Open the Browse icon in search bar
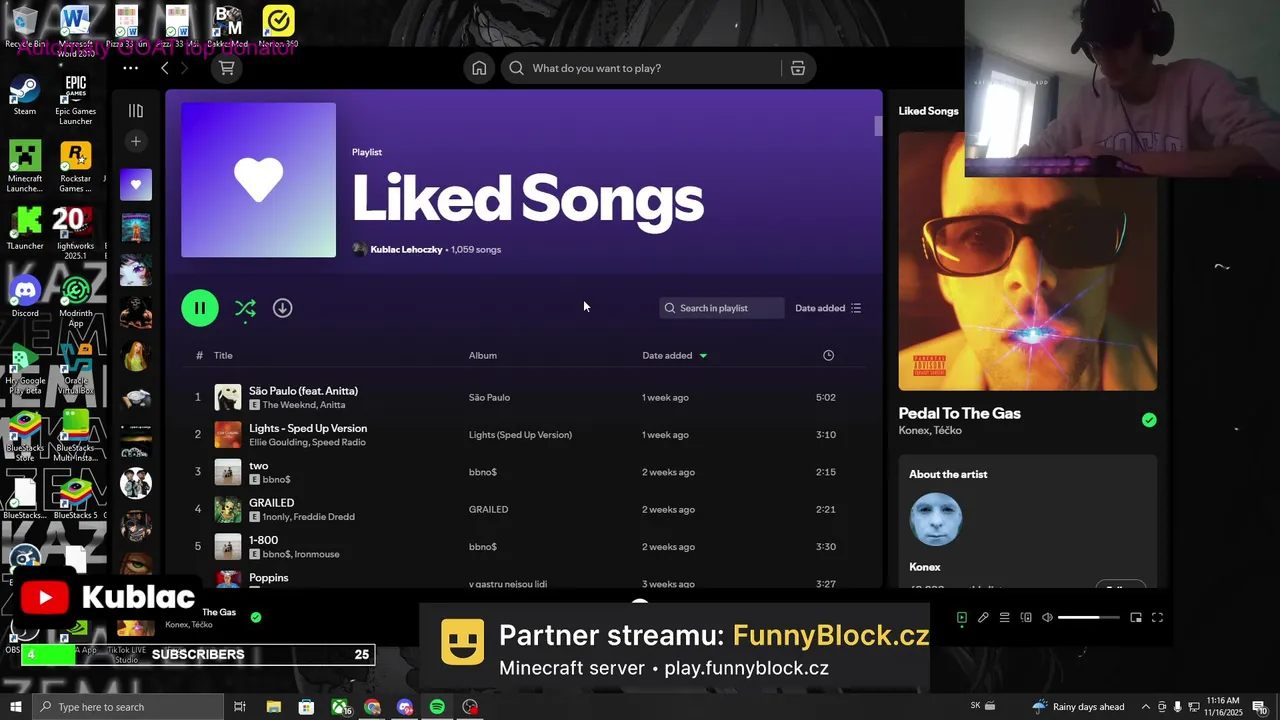 click(797, 68)
